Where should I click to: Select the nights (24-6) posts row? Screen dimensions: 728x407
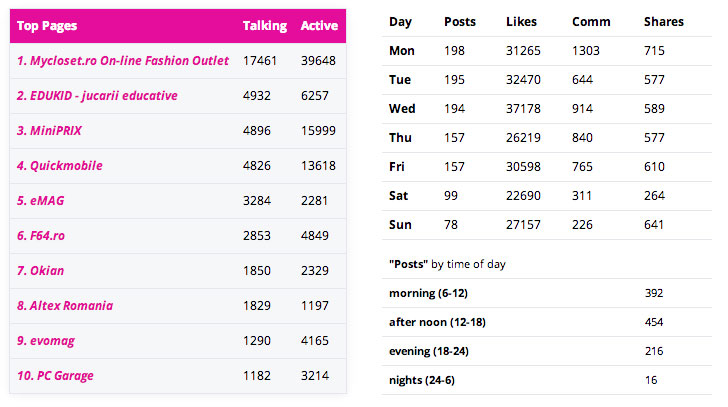click(x=546, y=381)
